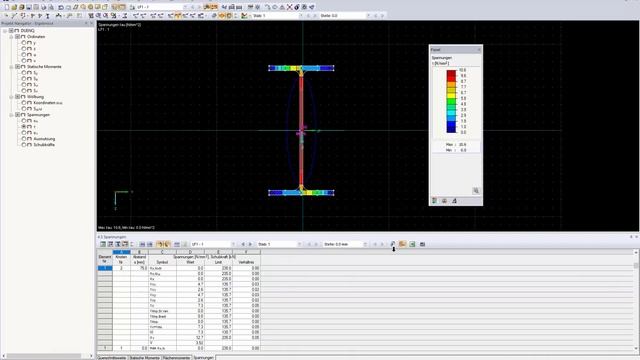The height and width of the screenshot is (360, 640).
Task: Select the Koordinaten radio button under Wölbung
Action: pyautogui.click(x=24, y=103)
